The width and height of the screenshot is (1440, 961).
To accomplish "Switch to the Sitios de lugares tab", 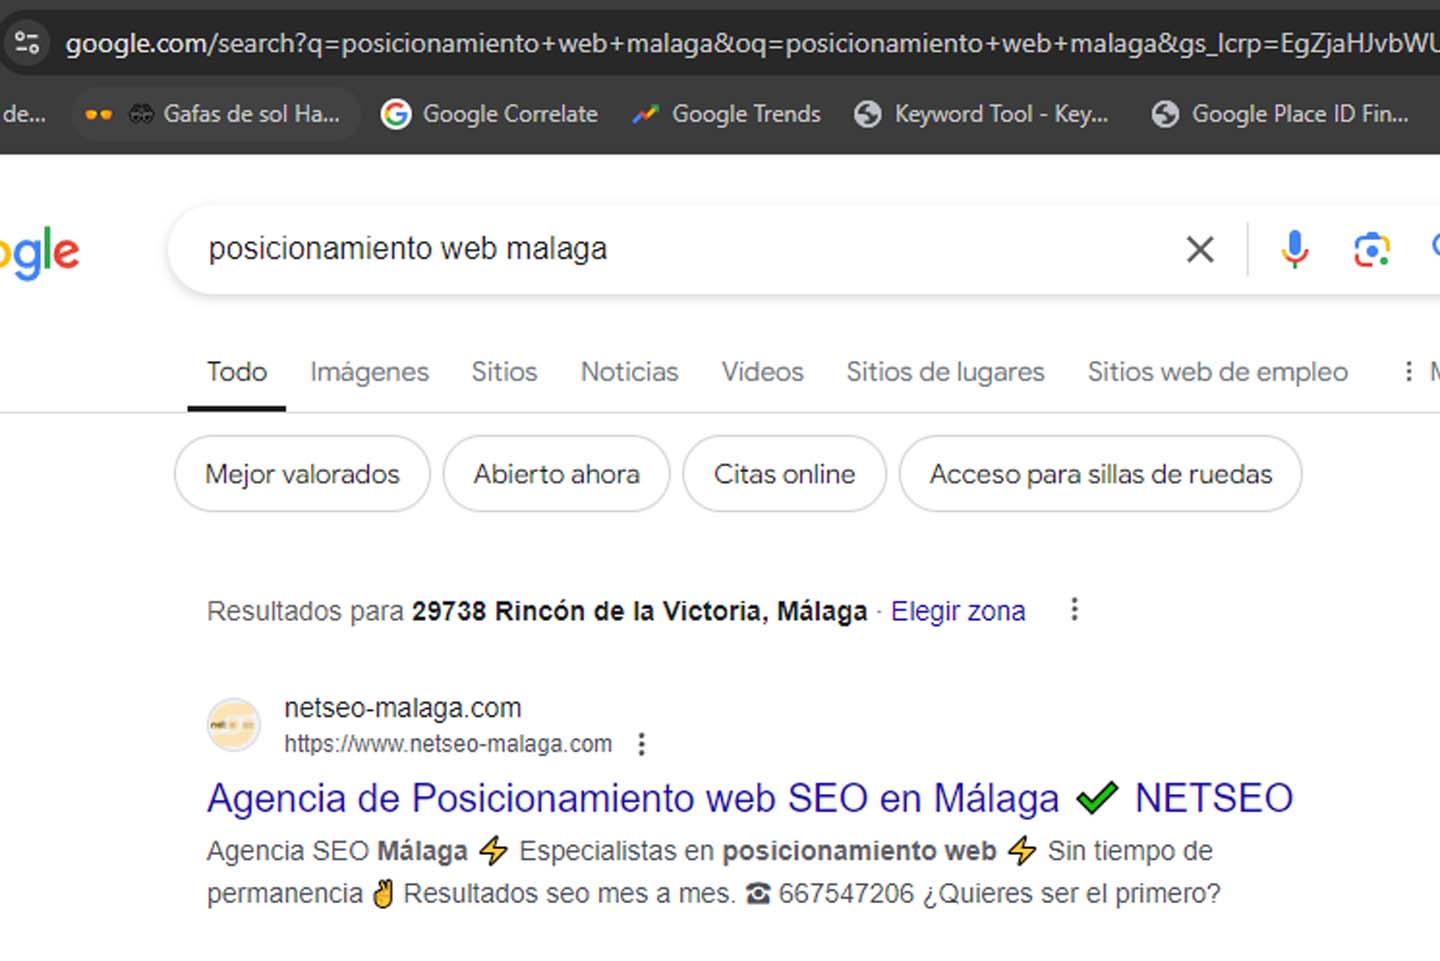I will point(945,372).
